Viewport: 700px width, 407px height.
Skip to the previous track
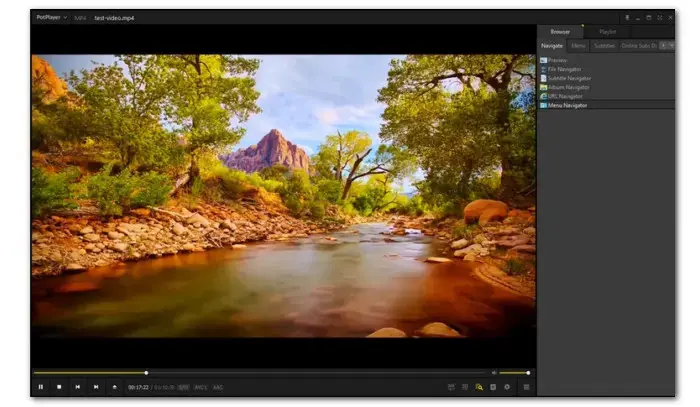77,387
